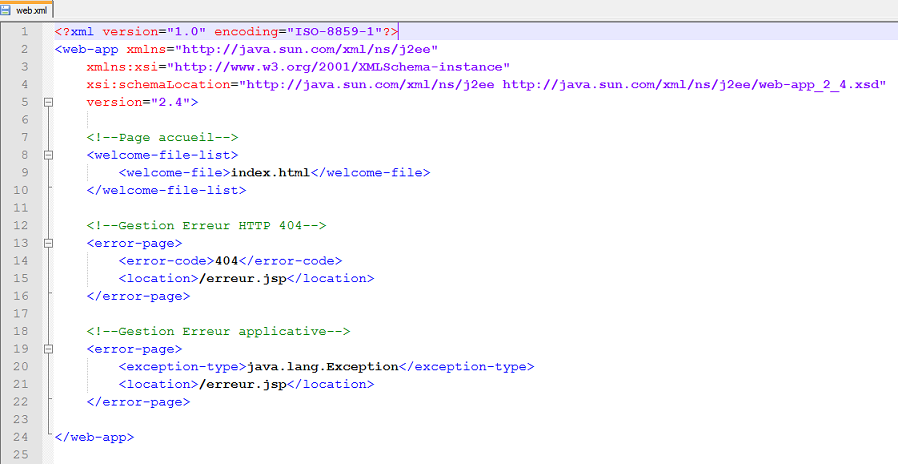Click the Gestion Erreur applicative comment

click(x=218, y=331)
